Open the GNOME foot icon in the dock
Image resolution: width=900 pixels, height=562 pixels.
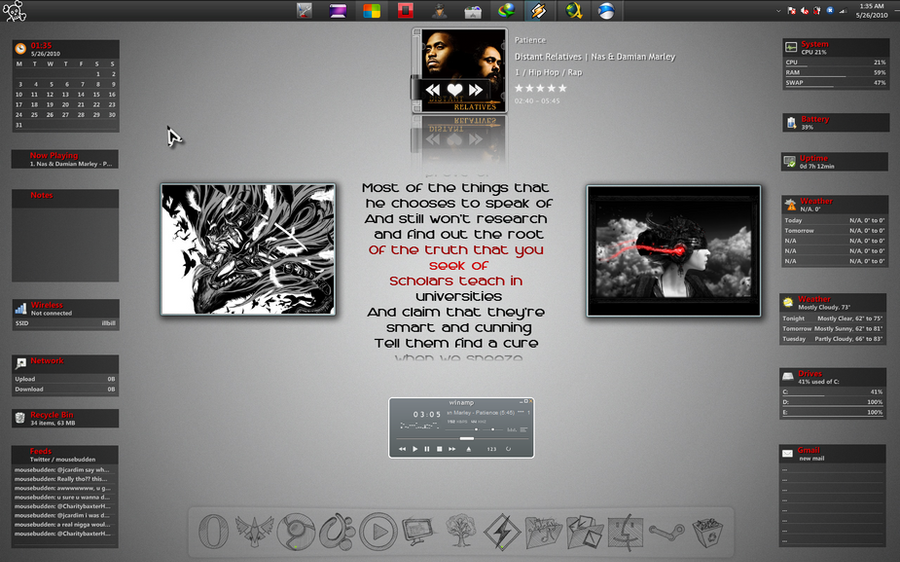tap(337, 531)
